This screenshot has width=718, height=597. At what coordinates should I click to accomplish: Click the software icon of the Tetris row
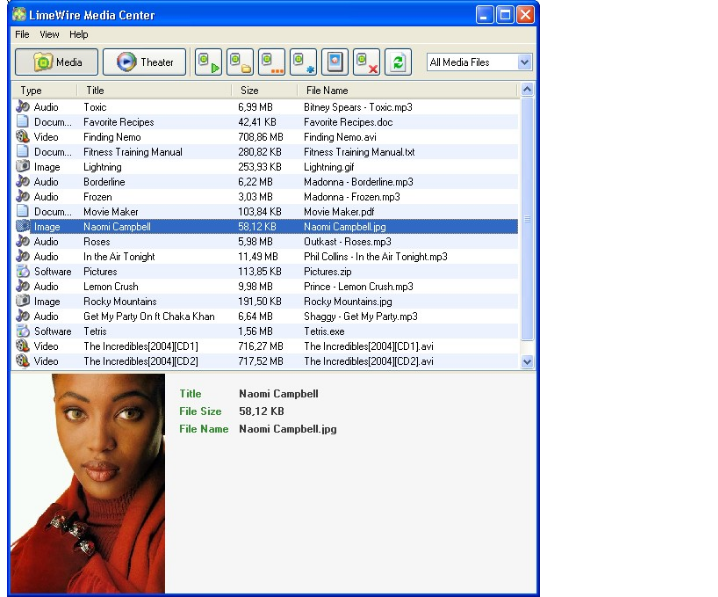23,331
